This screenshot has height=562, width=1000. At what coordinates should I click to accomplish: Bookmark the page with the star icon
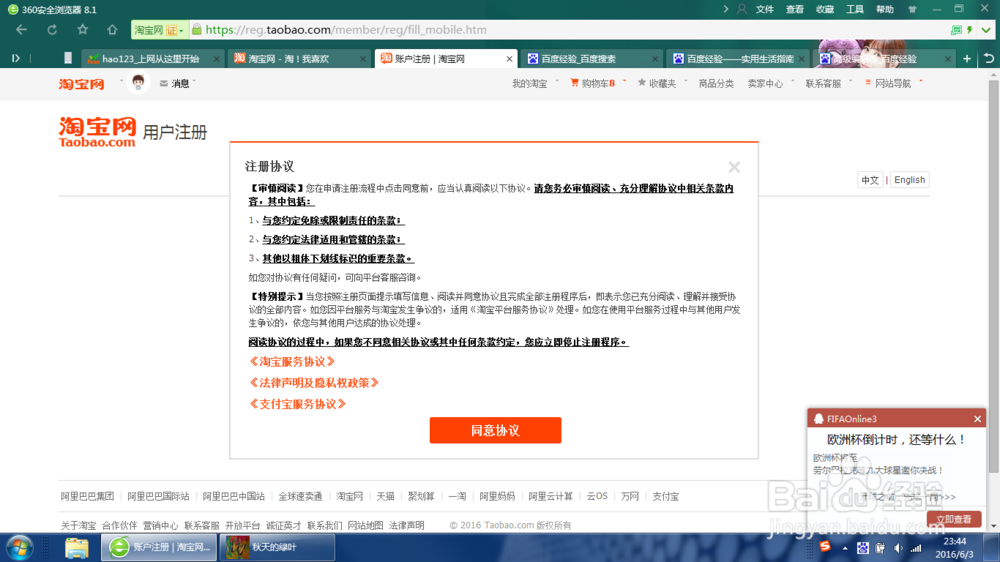[82, 29]
